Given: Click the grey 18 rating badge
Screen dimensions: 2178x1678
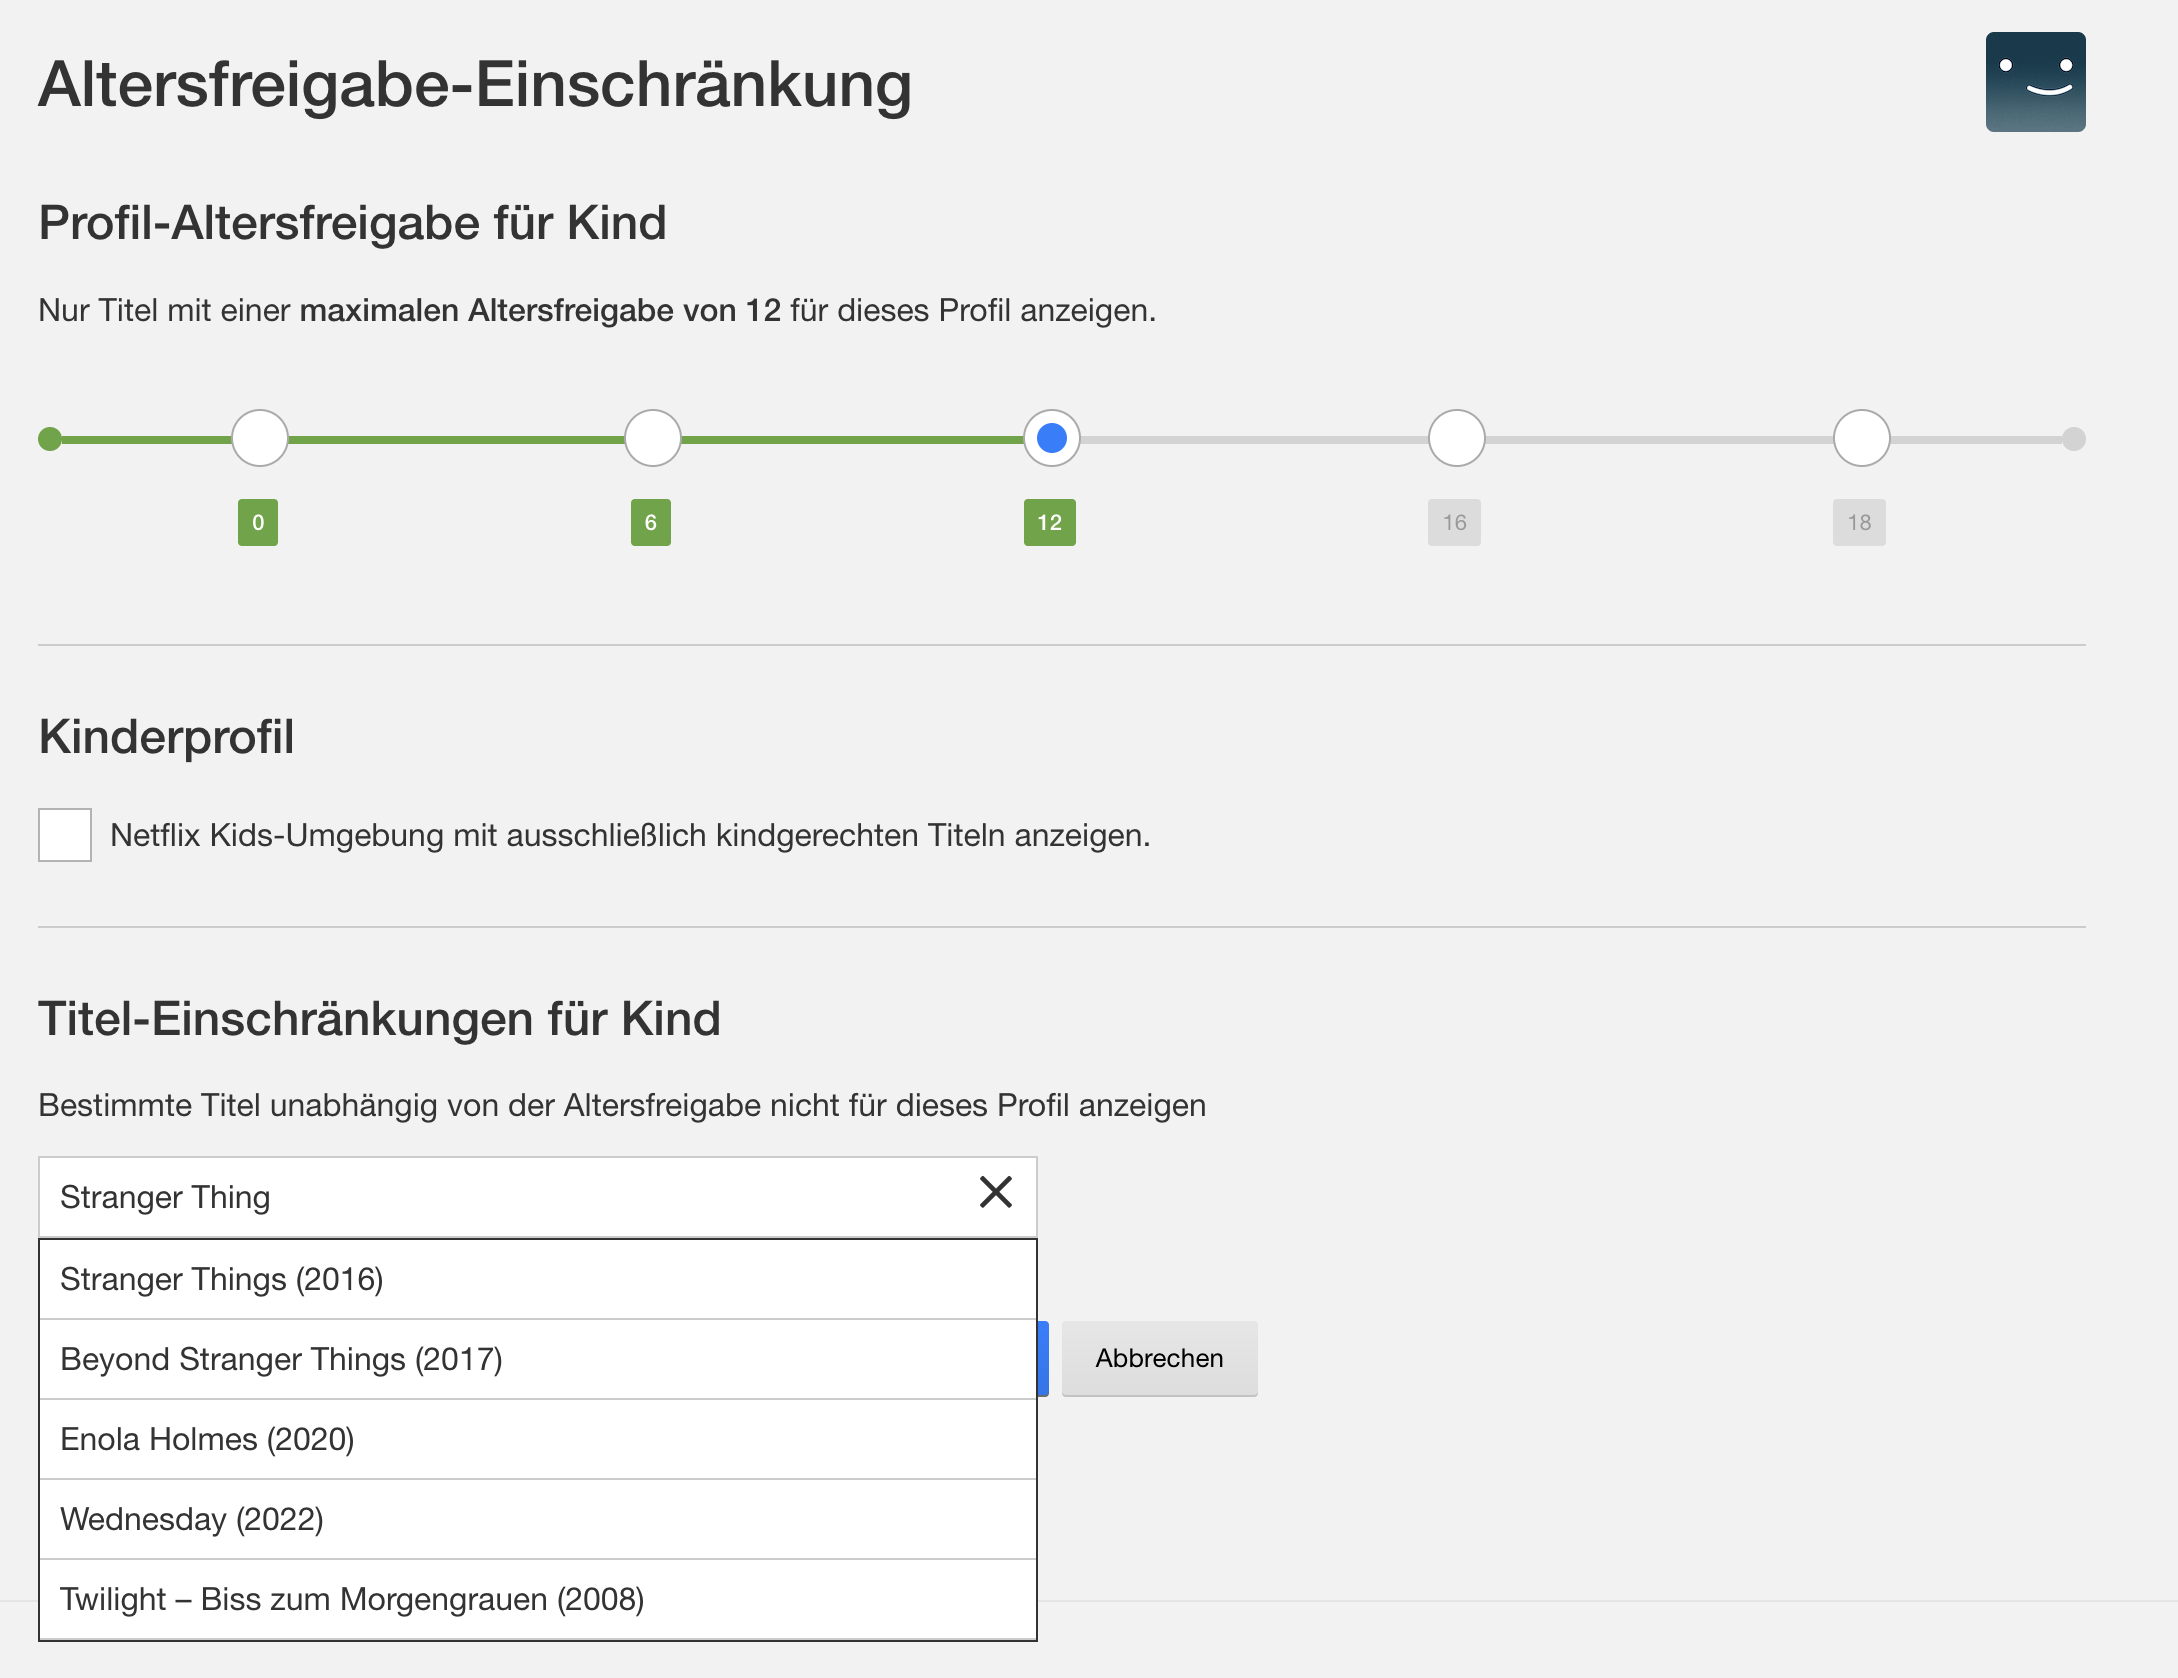Looking at the screenshot, I should click(1859, 522).
